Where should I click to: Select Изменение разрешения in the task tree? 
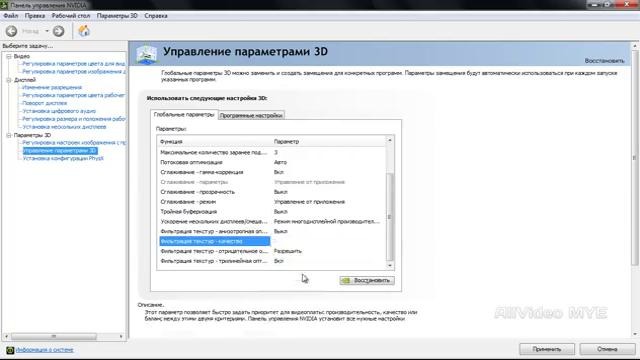coord(52,87)
